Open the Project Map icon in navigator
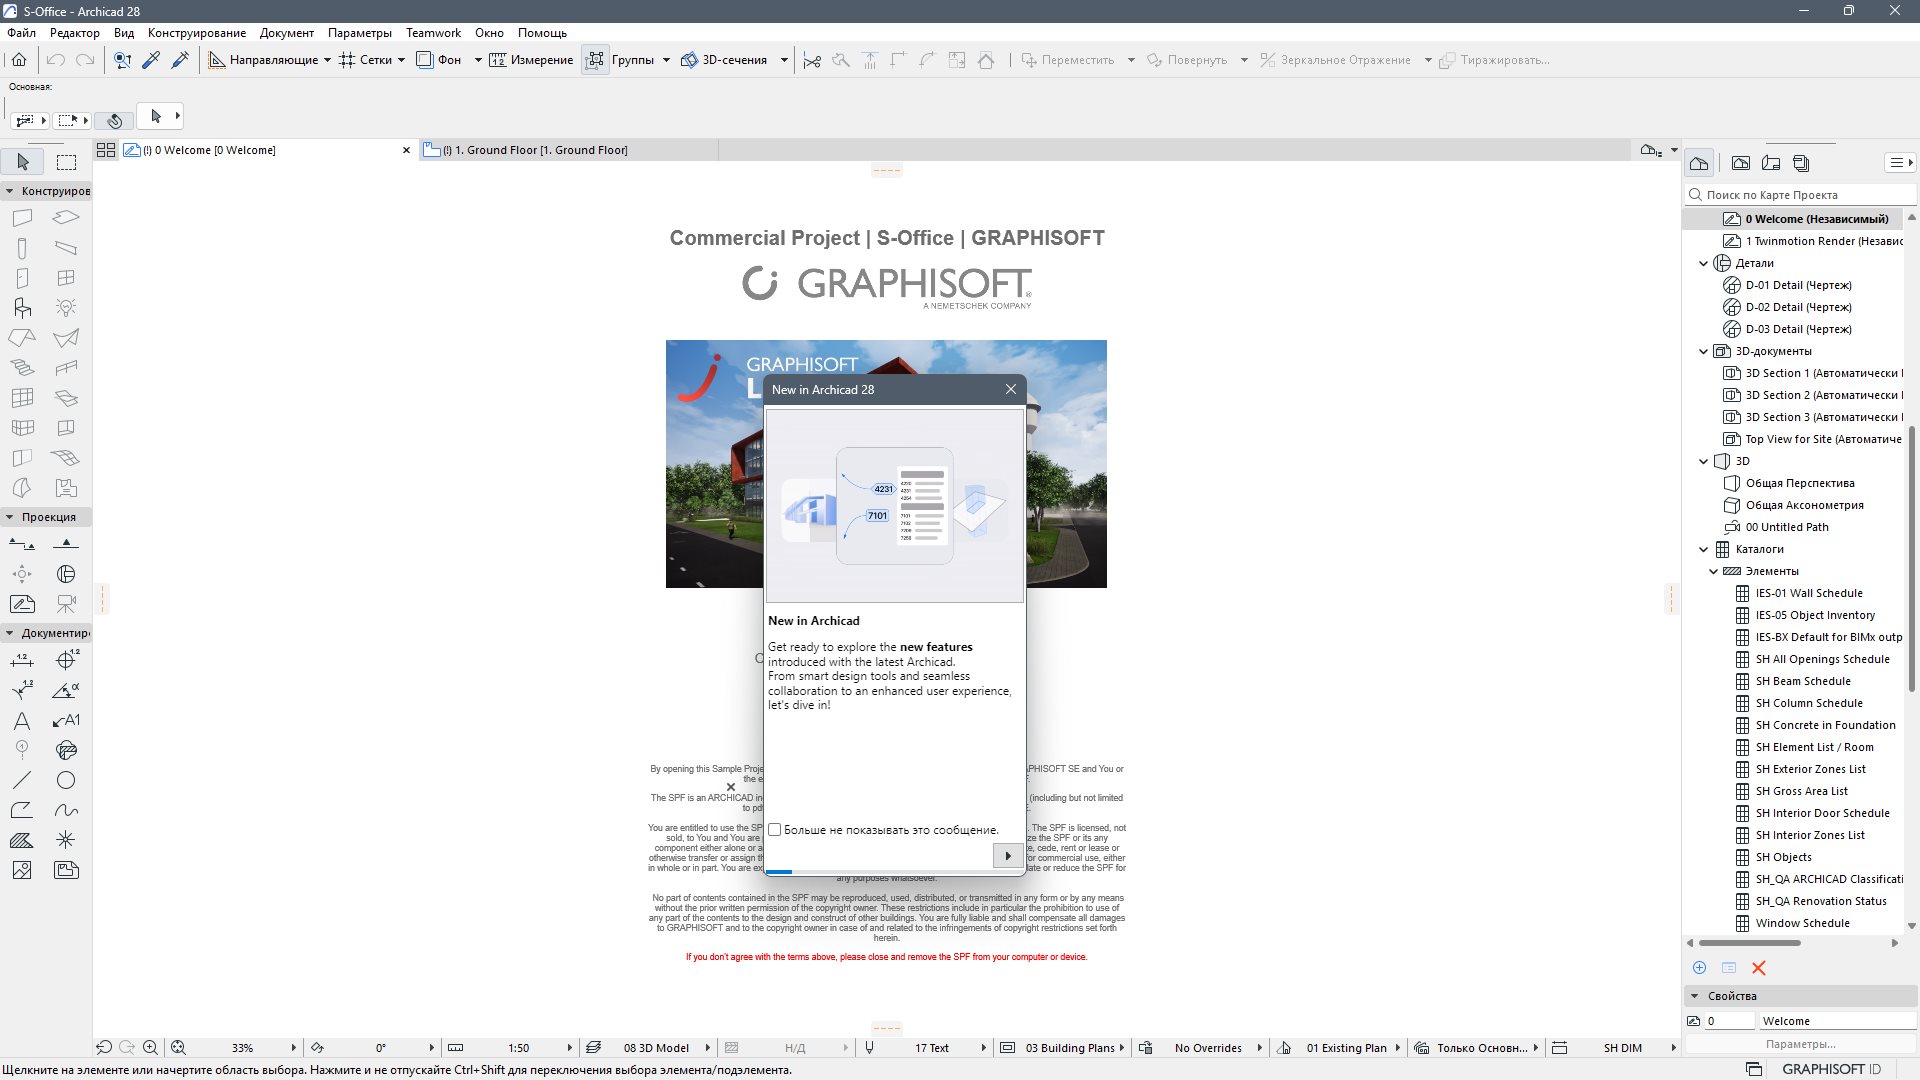Viewport: 1920px width, 1080px height. pos(1699,163)
